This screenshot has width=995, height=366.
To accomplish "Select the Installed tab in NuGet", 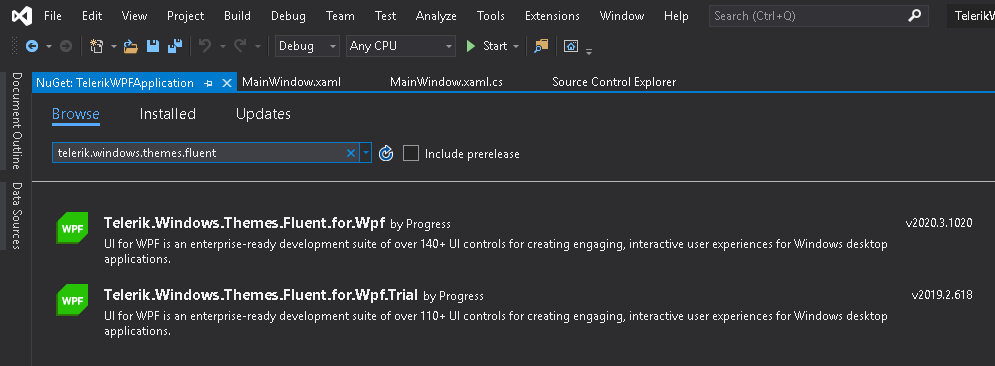I will point(168,114).
